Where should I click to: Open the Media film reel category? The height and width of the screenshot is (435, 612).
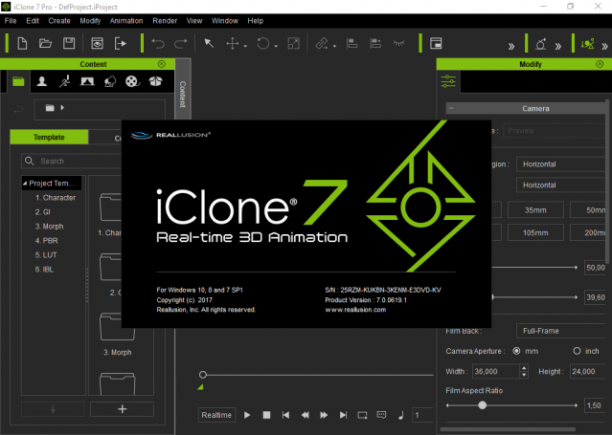132,82
